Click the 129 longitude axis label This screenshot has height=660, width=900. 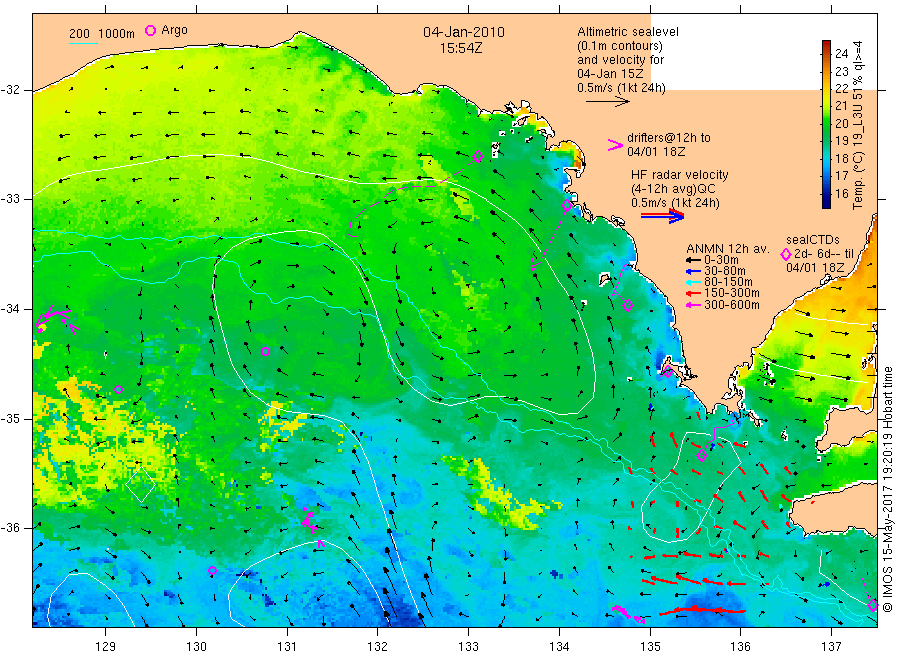[106, 646]
